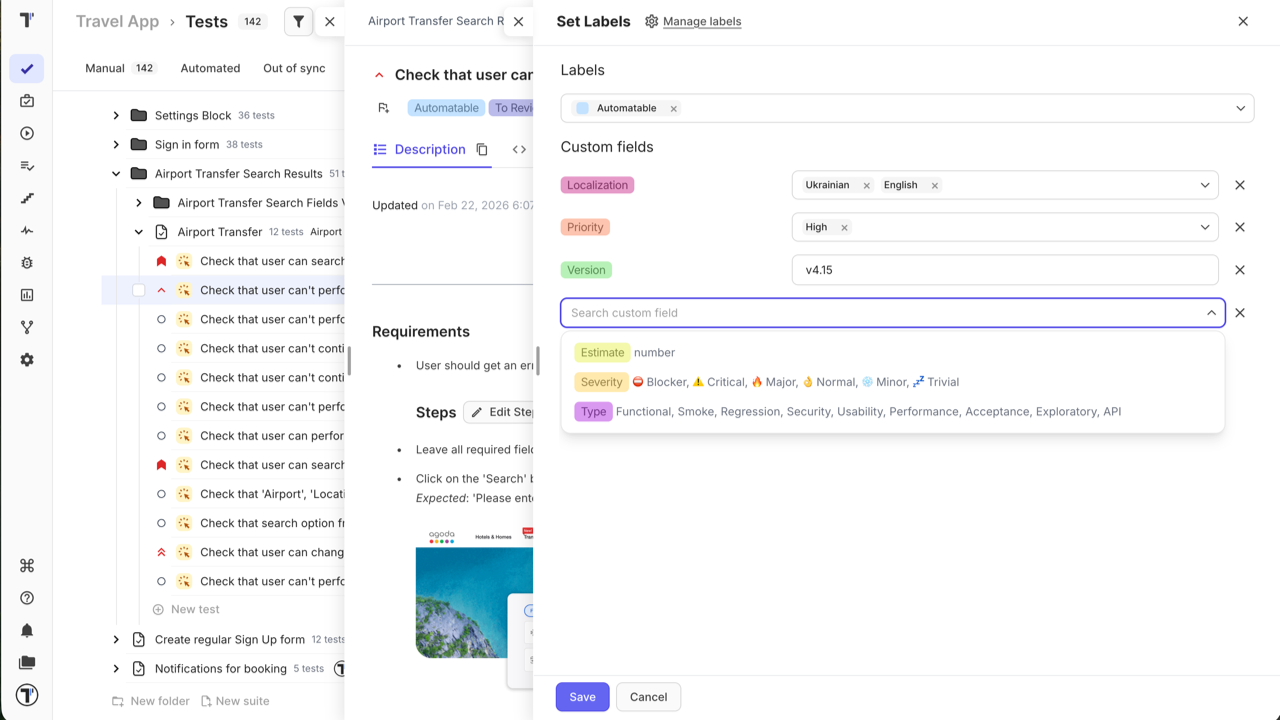Switch to the Manual tests tab
This screenshot has width=1280, height=720.
pyautogui.click(x=120, y=68)
